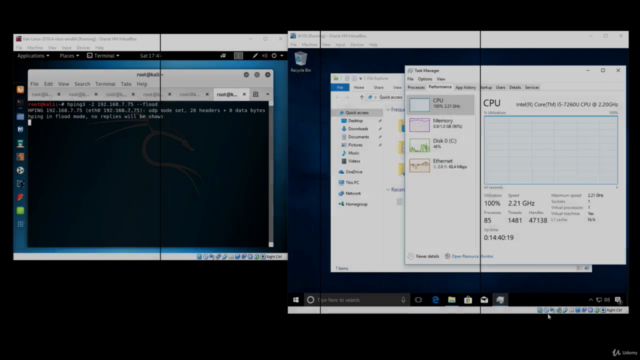The image size is (640, 360).
Task: Open Microsoft Store from taskbar
Action: pyautogui.click(x=468, y=300)
